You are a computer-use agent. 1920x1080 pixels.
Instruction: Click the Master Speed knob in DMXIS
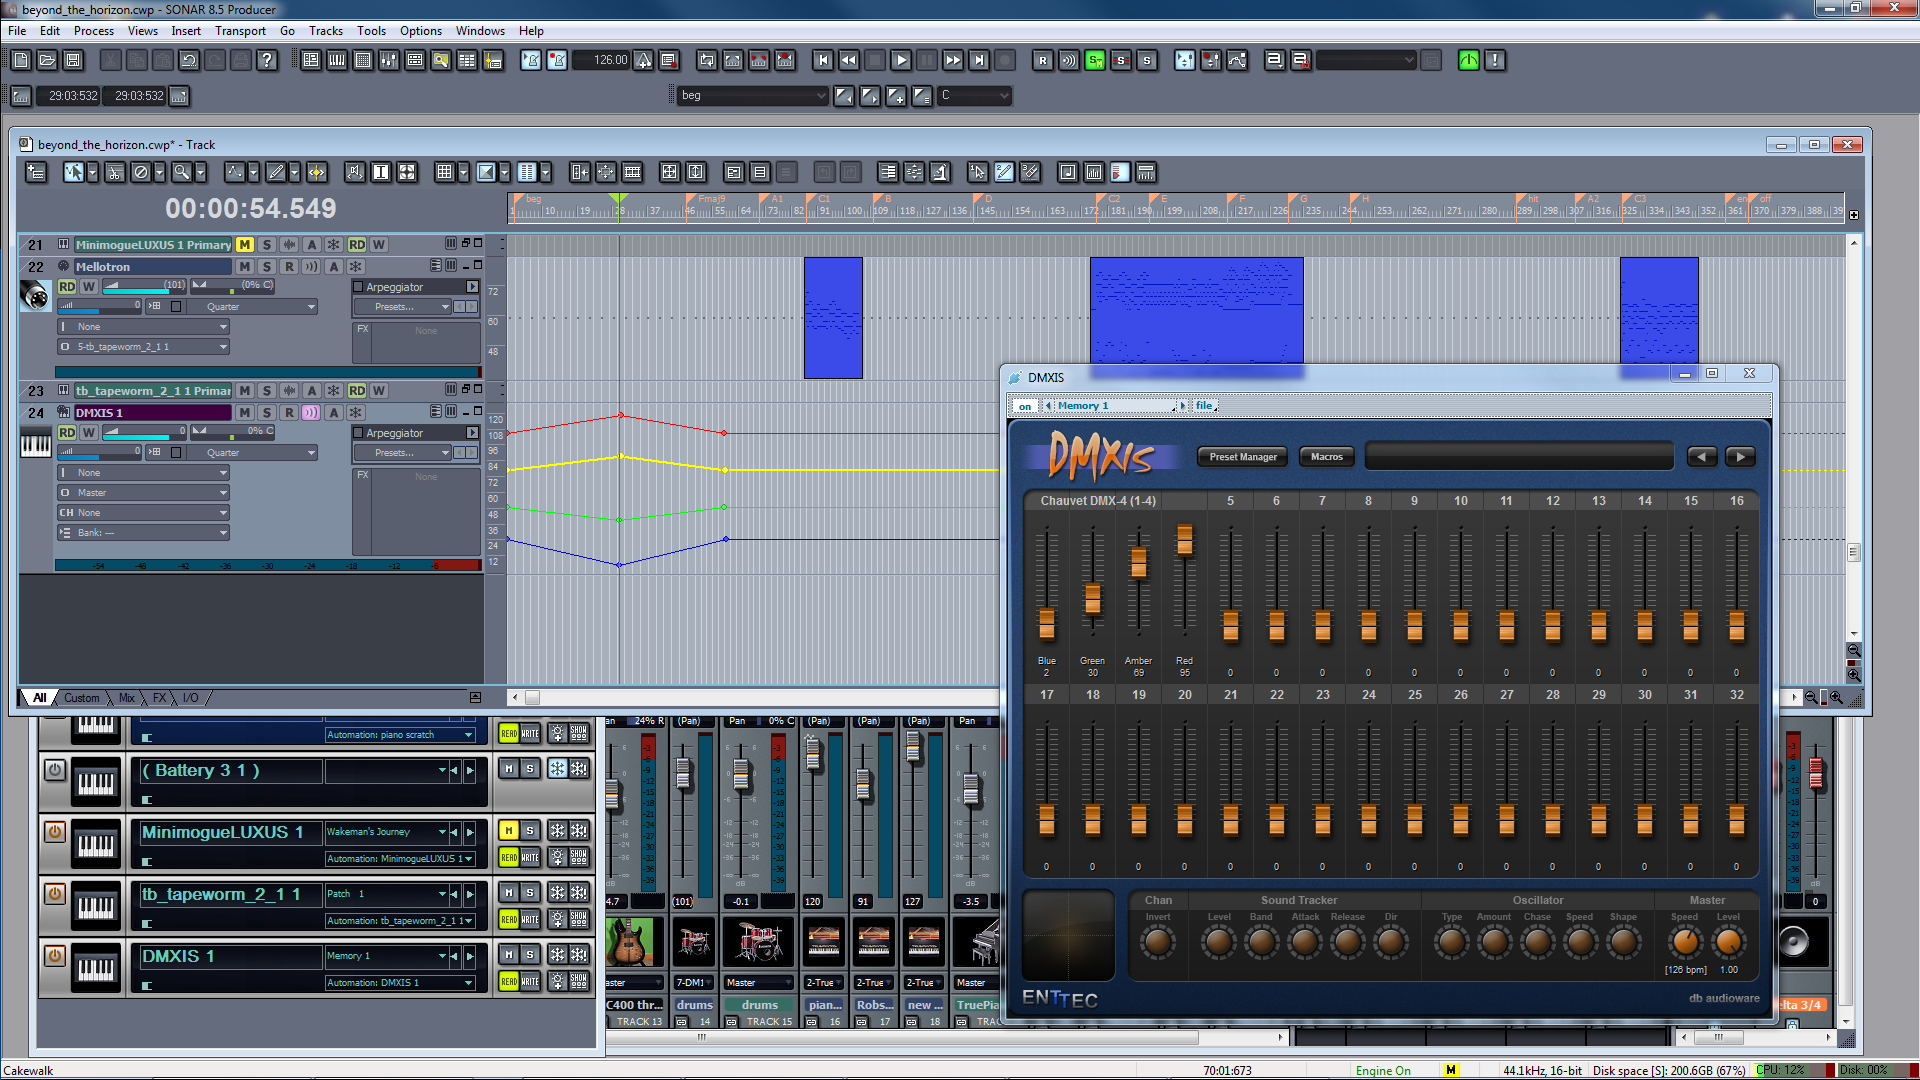1685,942
